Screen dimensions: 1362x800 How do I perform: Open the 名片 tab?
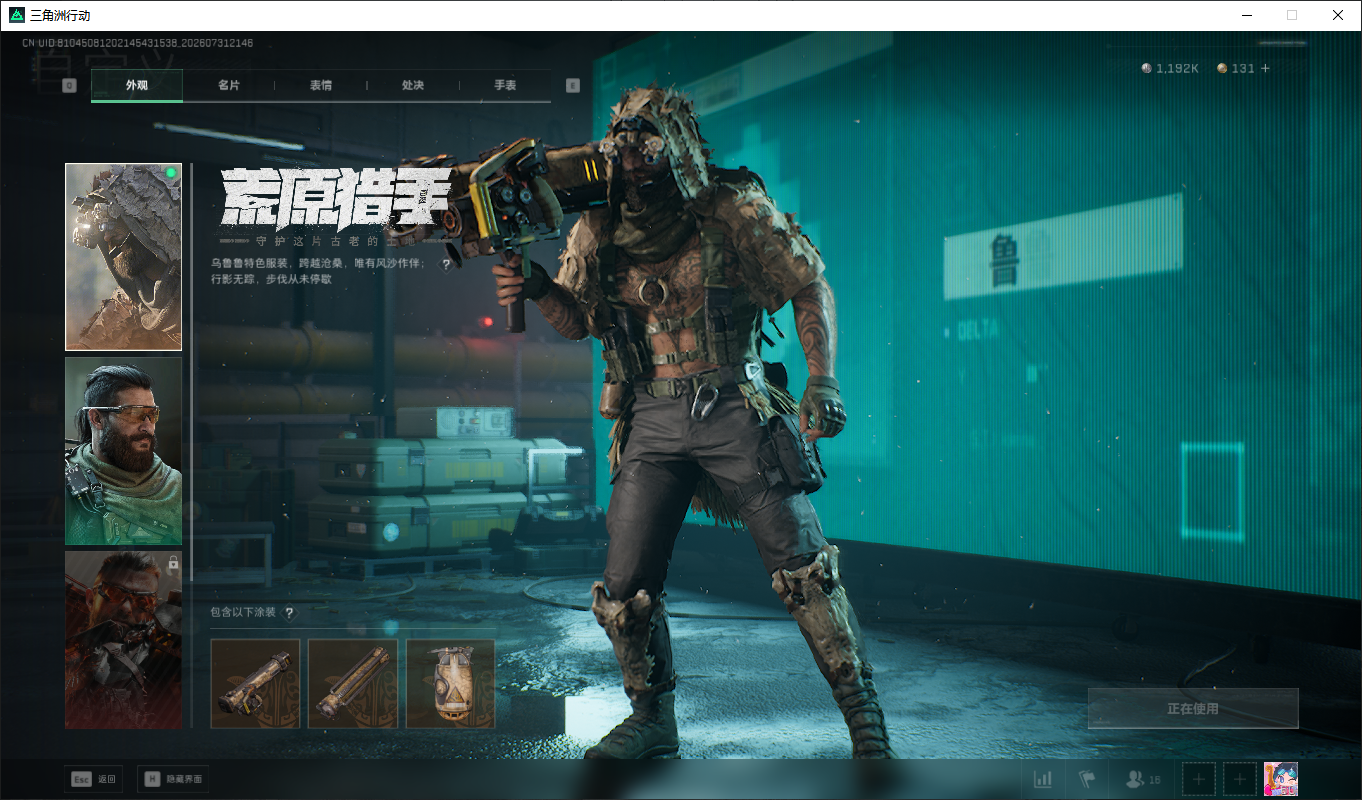point(229,86)
